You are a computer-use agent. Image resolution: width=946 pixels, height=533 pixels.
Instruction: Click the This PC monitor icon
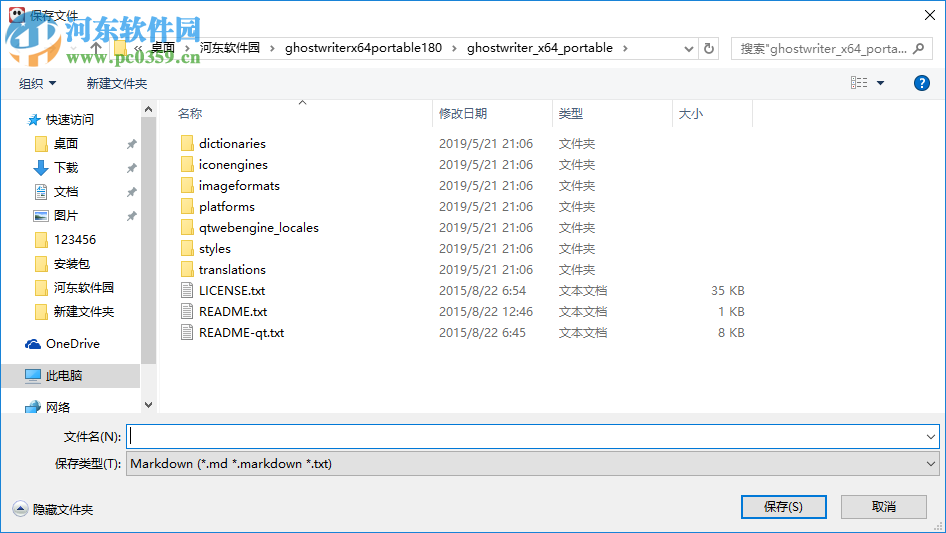(x=33, y=375)
